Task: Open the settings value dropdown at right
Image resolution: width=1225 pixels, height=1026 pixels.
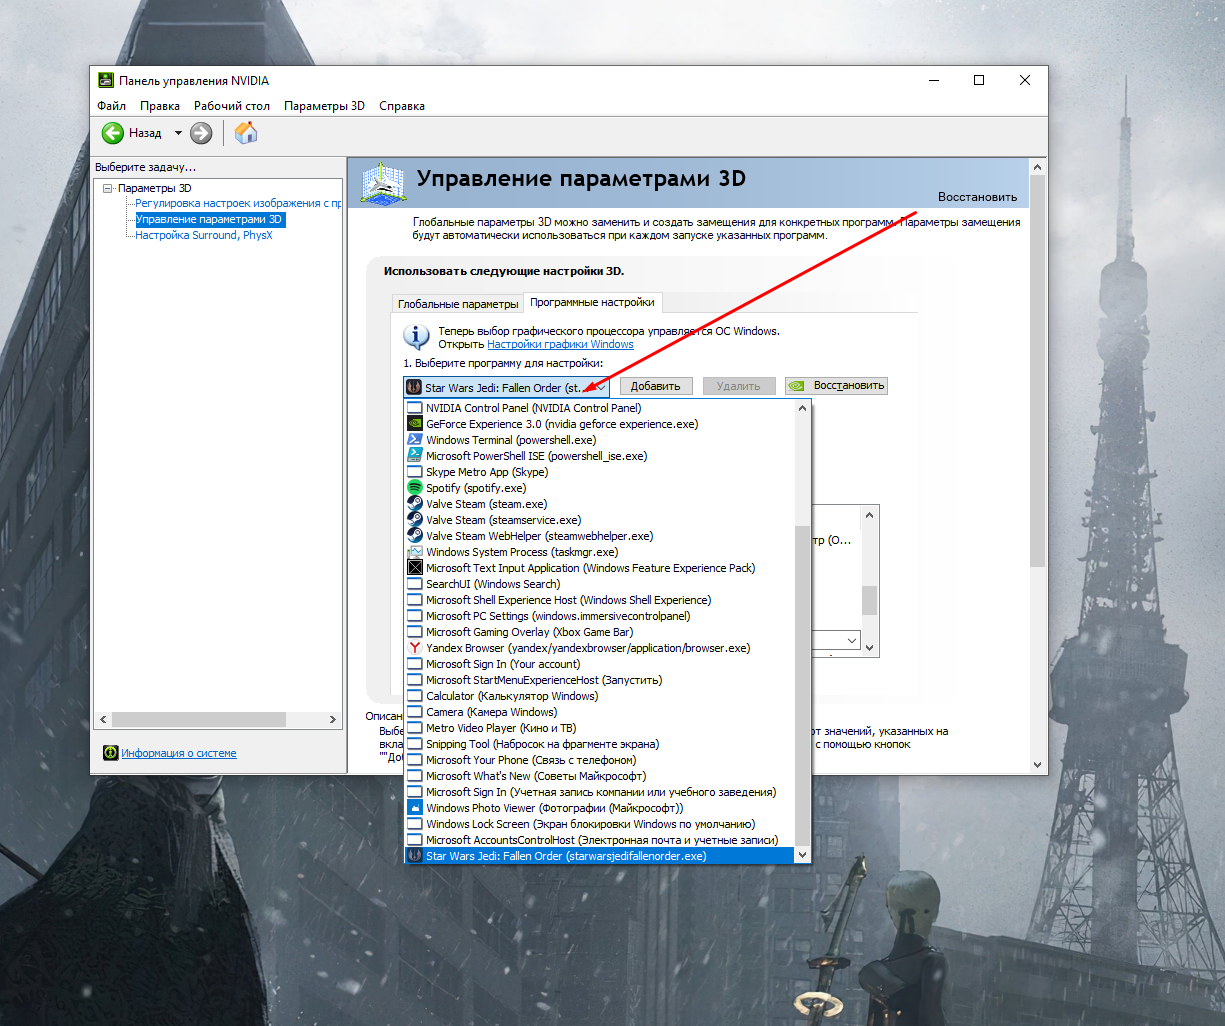Action: pyautogui.click(x=851, y=640)
